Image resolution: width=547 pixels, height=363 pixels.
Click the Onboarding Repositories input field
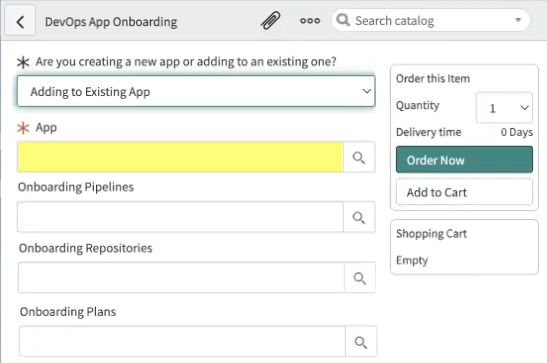(181, 278)
